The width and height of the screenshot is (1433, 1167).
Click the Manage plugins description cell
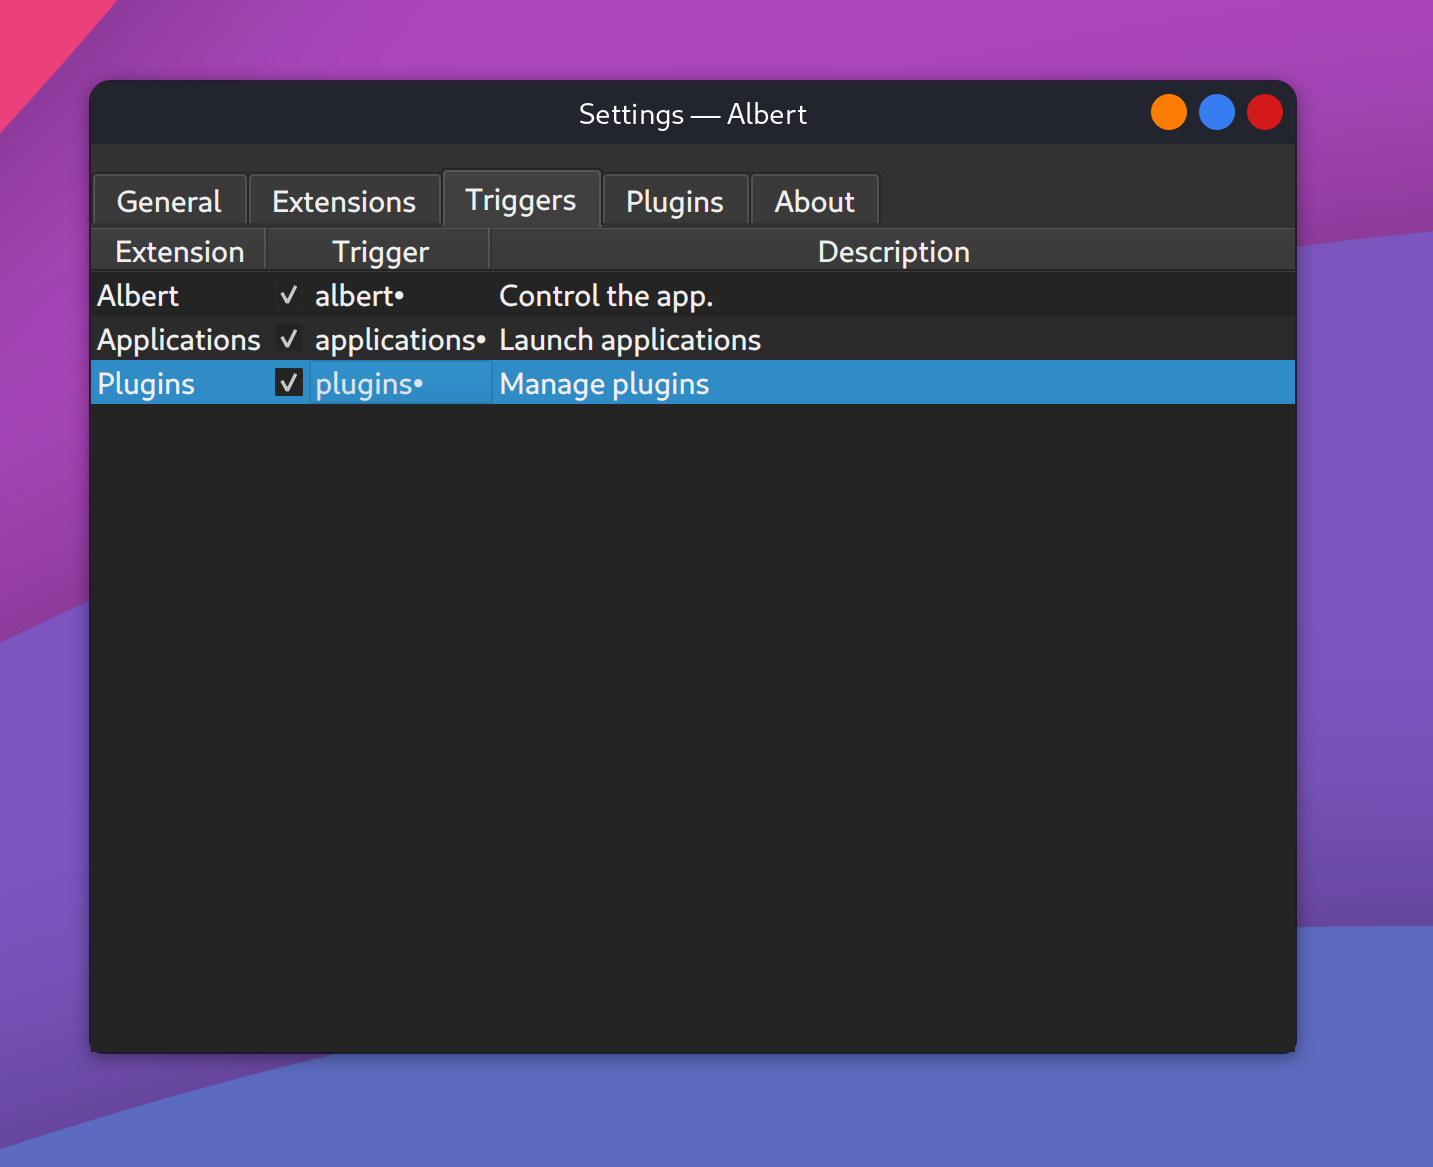(x=604, y=382)
